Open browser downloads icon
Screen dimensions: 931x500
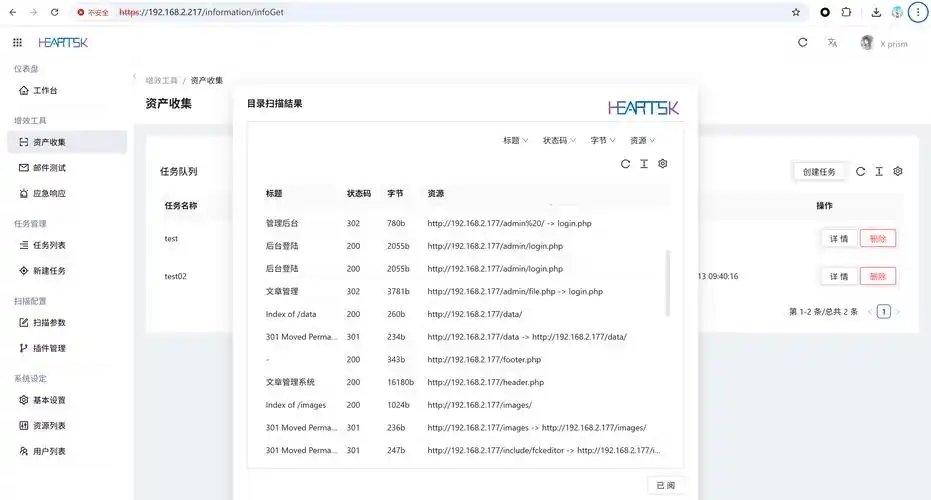tap(876, 12)
